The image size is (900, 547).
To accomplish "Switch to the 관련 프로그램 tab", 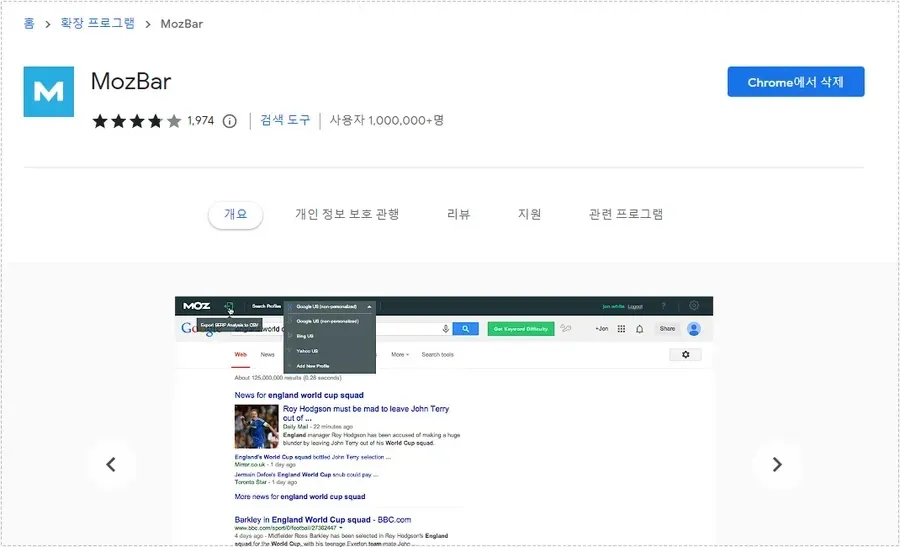I will (x=626, y=215).
